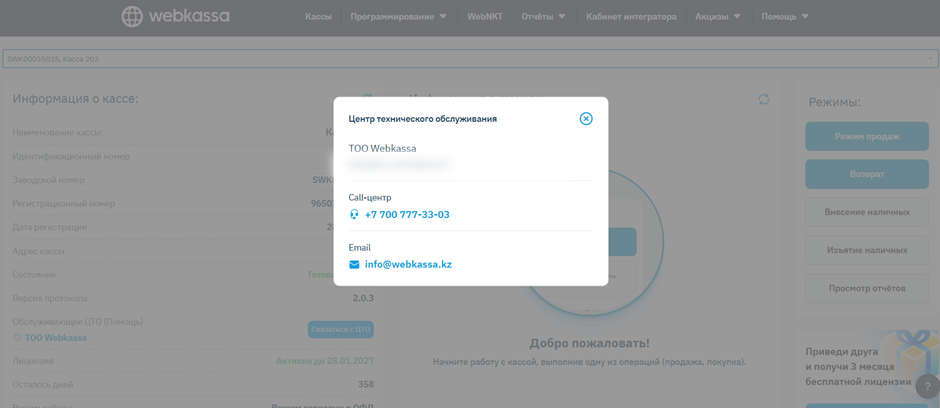Select the Центр технического обслуживания dialog title

click(423, 119)
